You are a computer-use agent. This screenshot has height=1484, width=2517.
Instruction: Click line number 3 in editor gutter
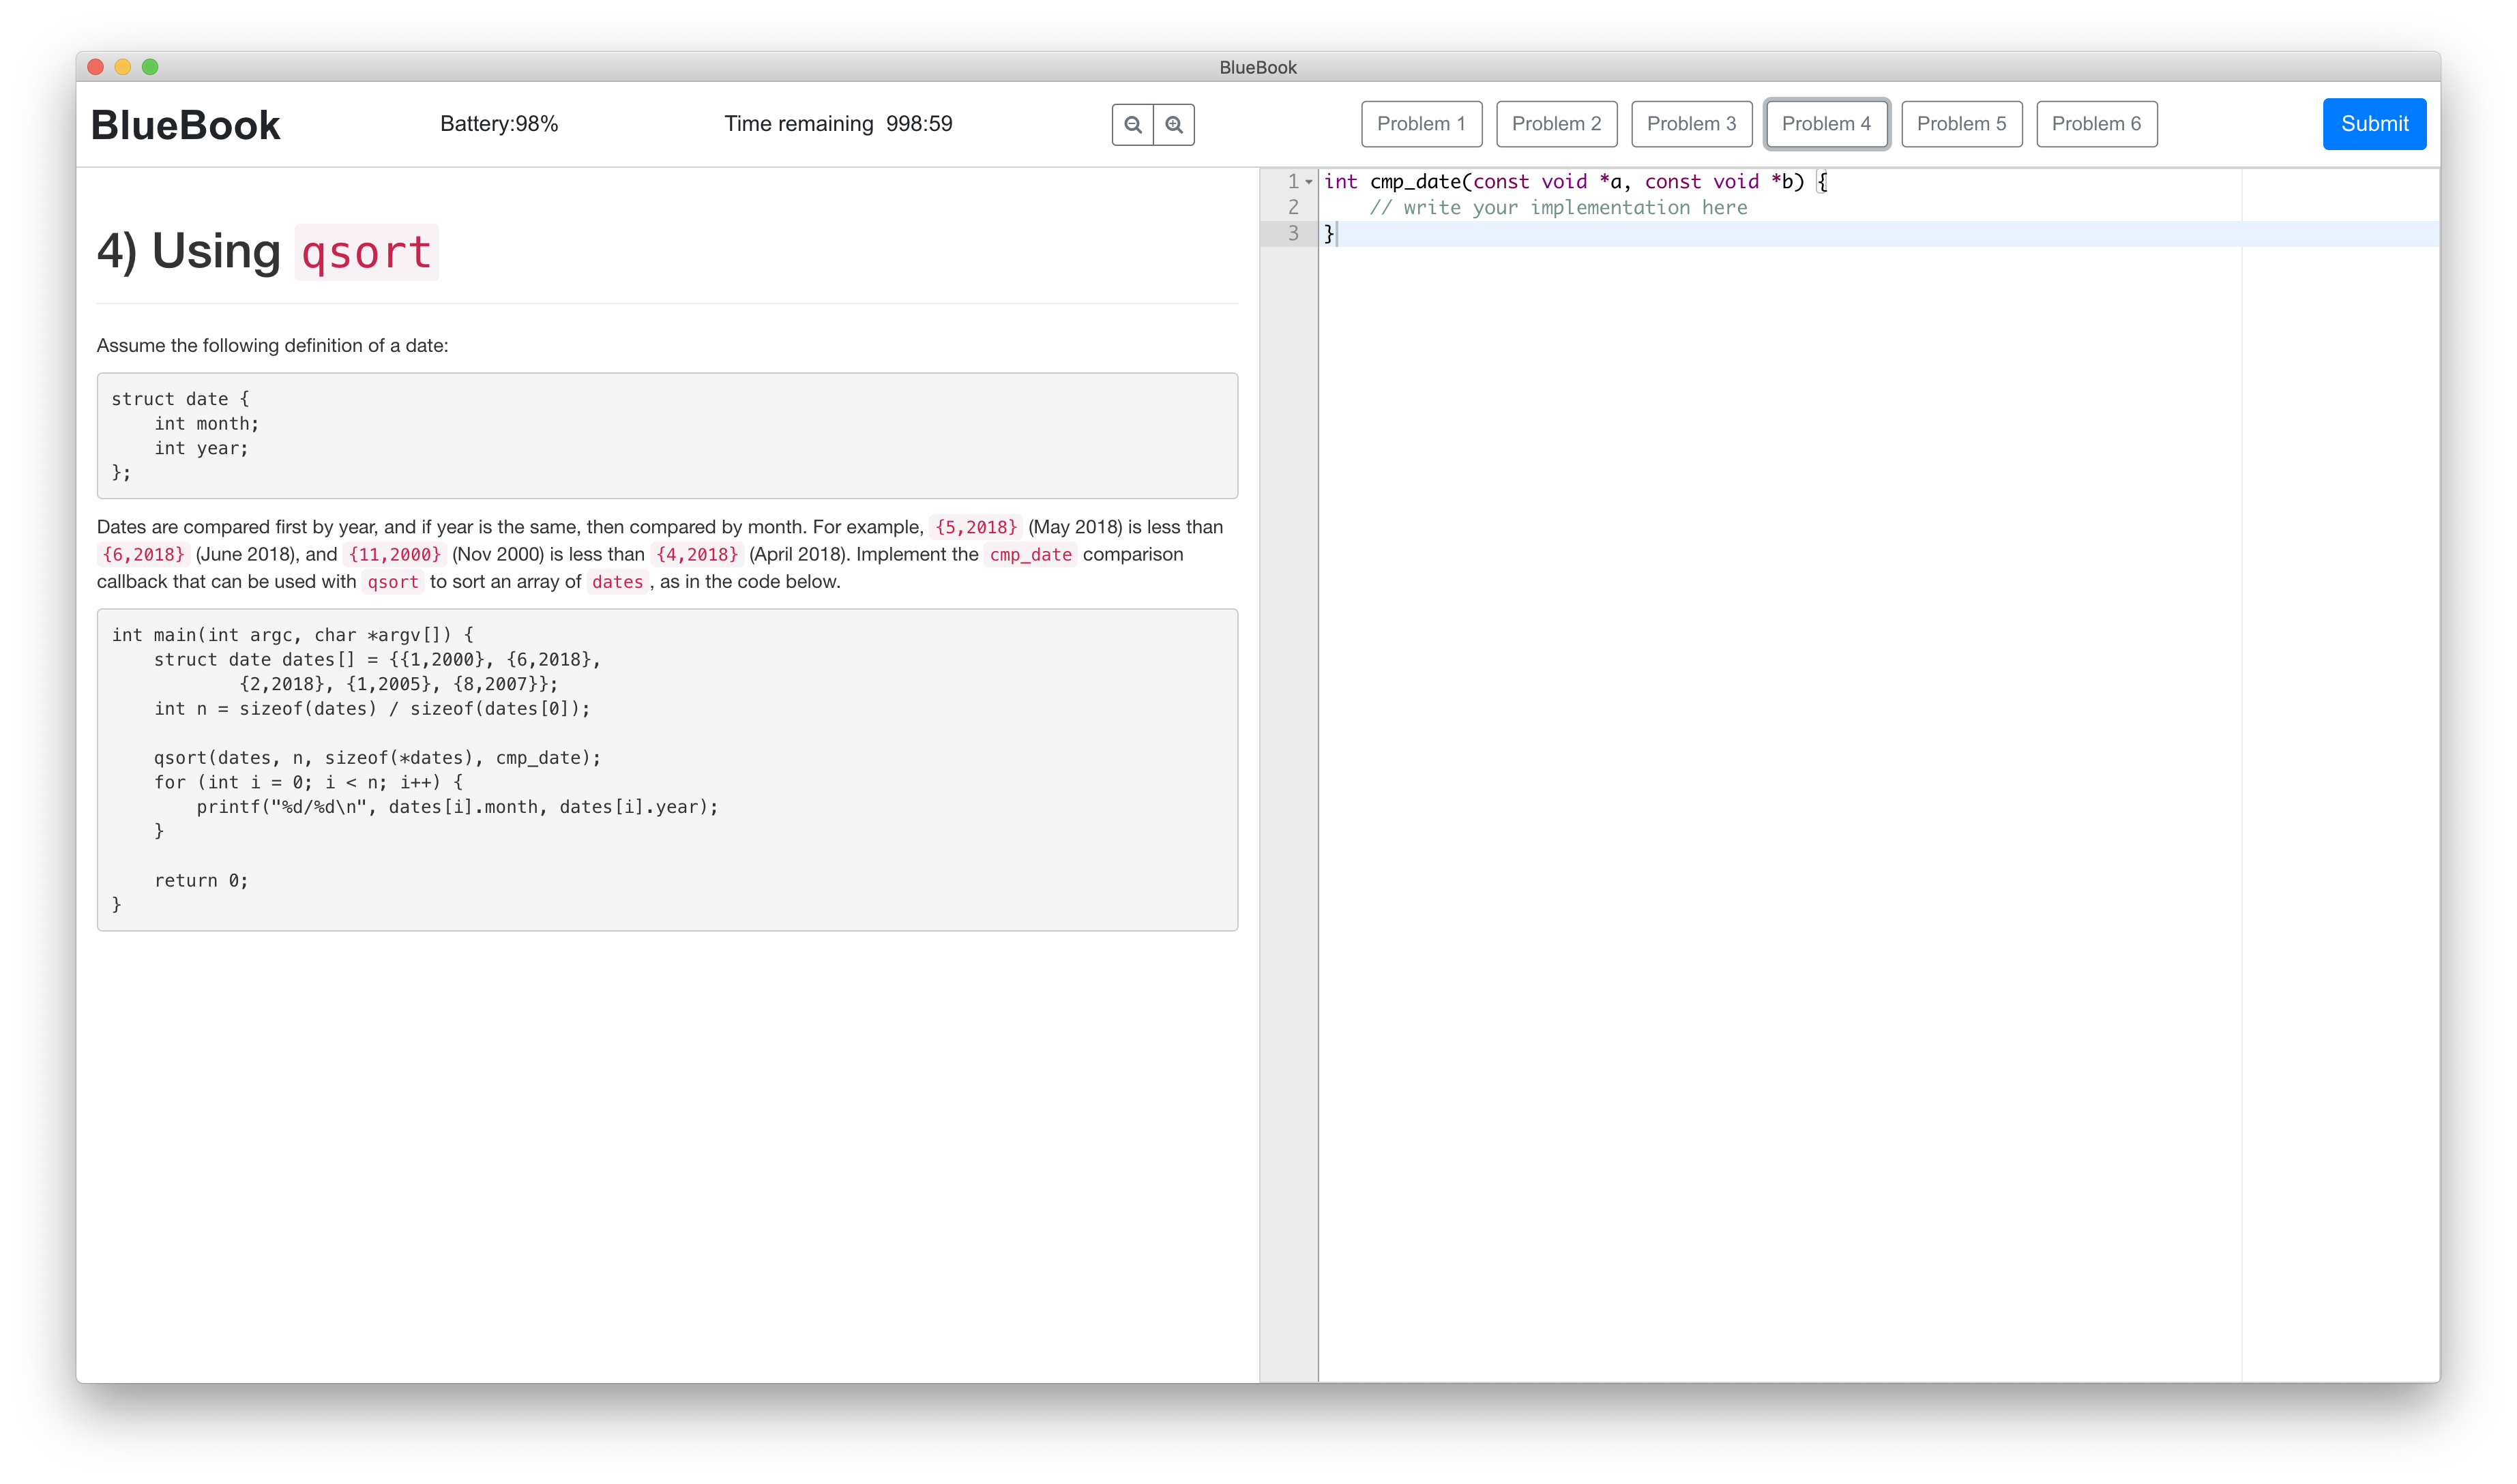1293,233
